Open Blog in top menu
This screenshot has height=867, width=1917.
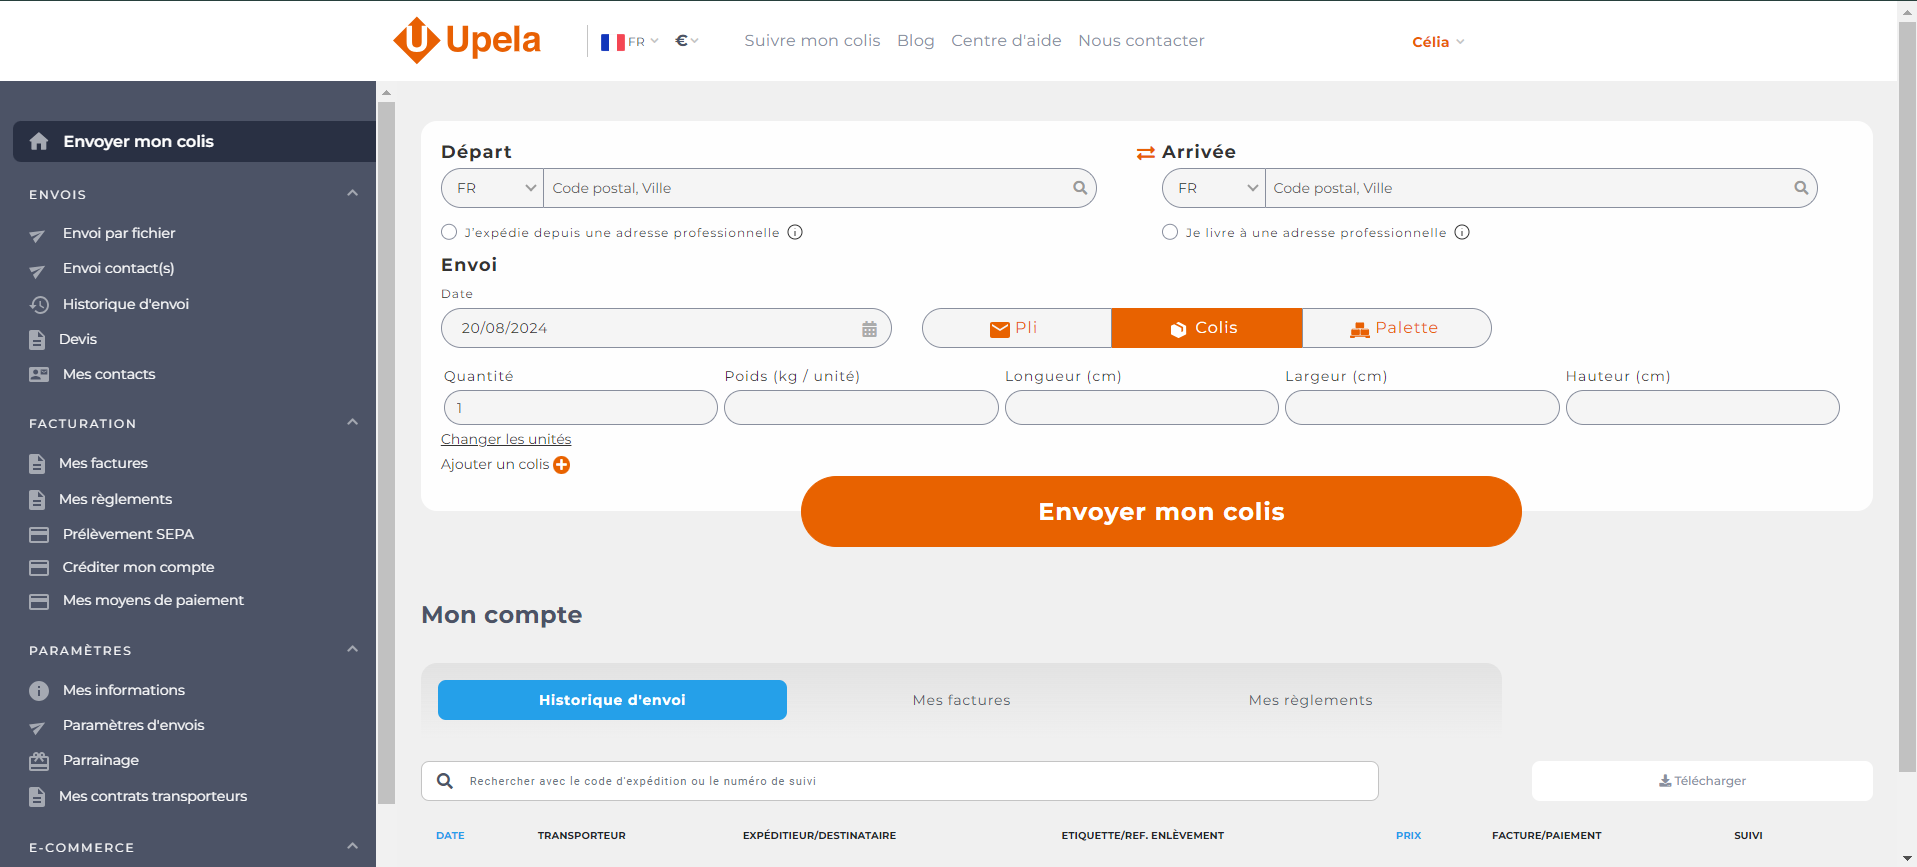pyautogui.click(x=916, y=41)
